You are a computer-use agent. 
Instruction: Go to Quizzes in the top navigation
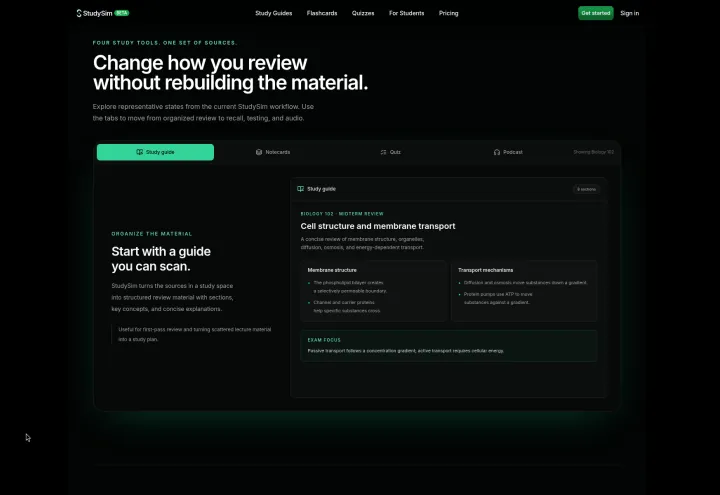[363, 13]
